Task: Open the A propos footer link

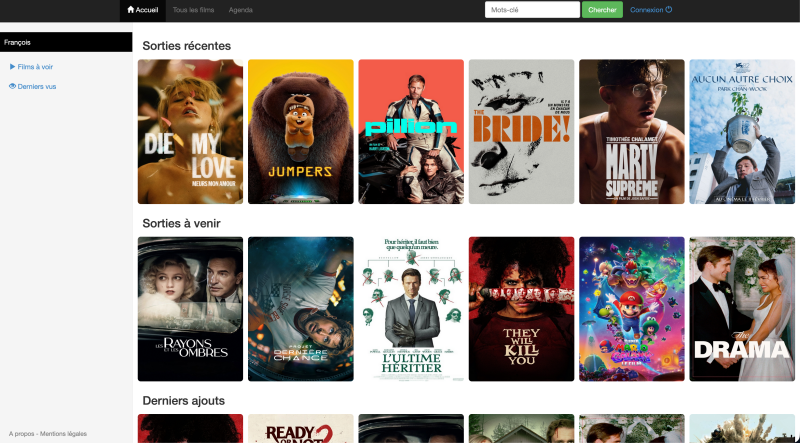Action: pos(21,434)
